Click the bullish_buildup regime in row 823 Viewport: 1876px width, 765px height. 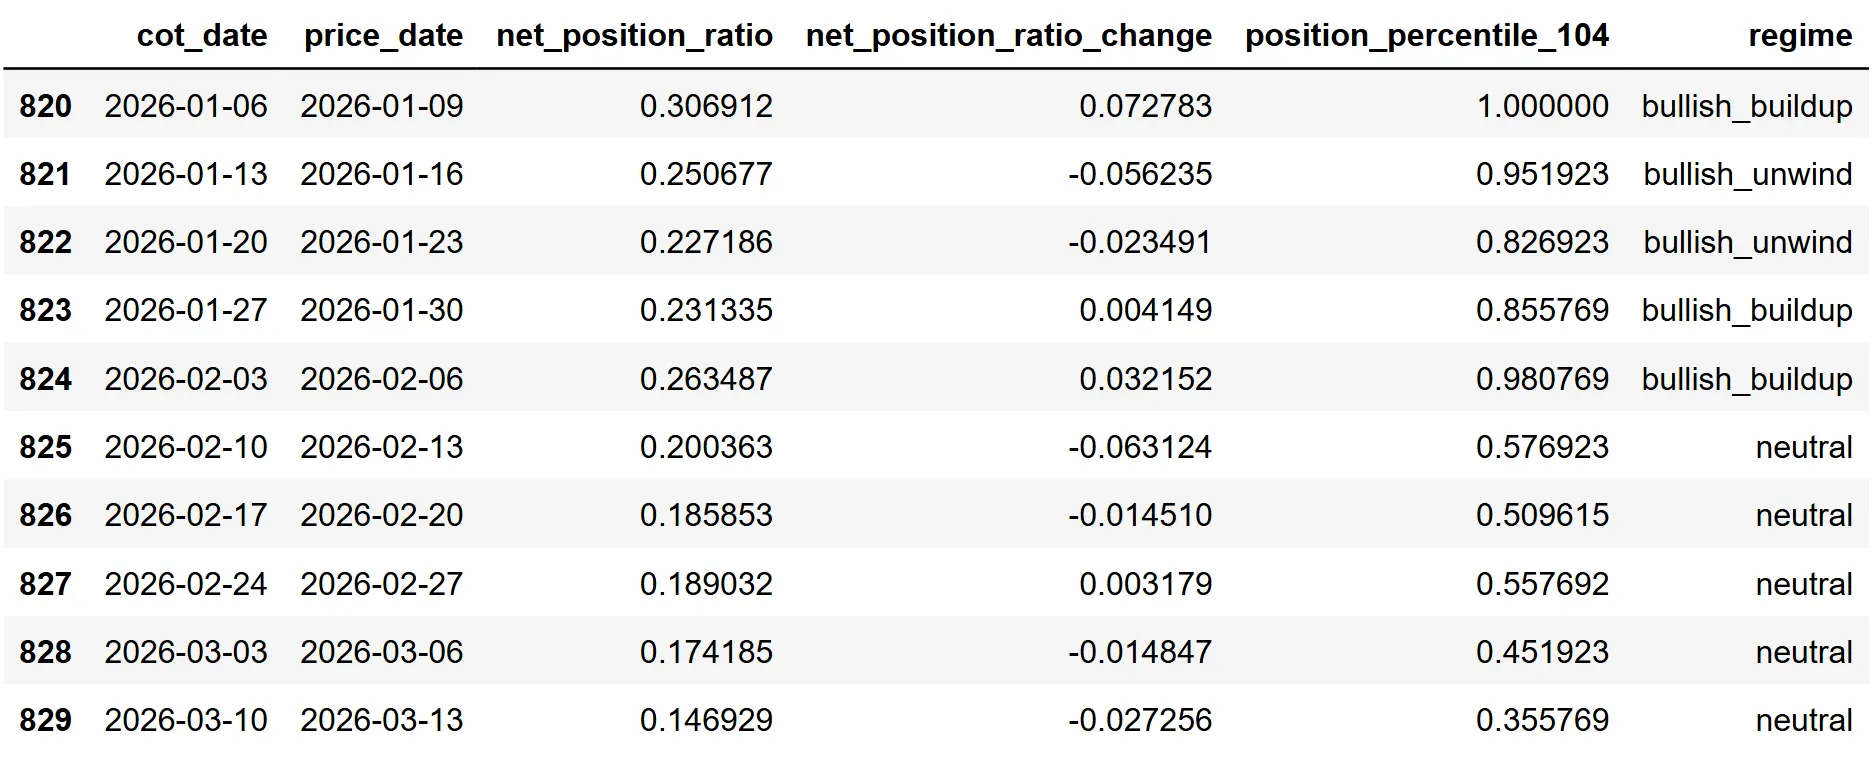(x=1746, y=310)
